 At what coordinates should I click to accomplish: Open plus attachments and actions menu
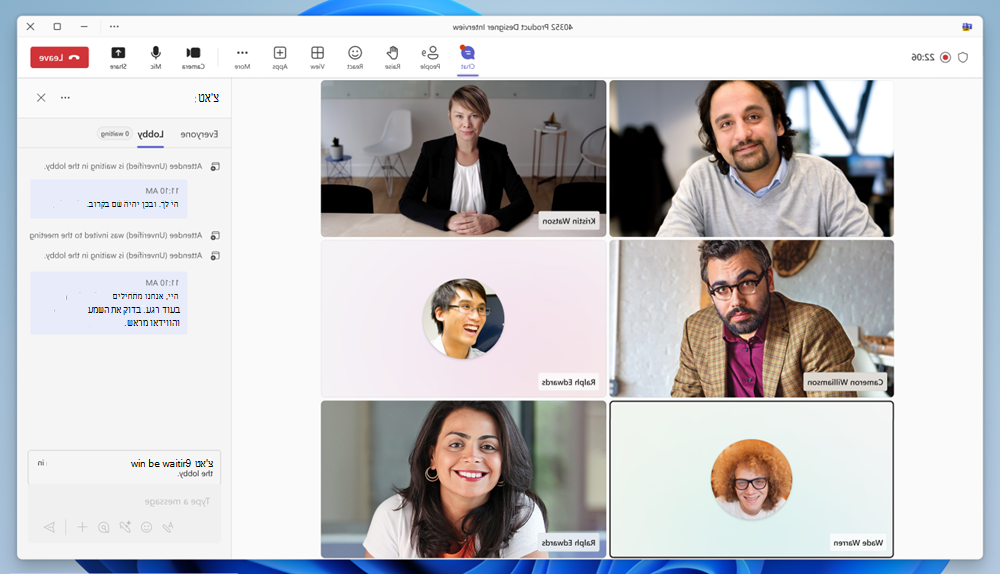tap(82, 527)
